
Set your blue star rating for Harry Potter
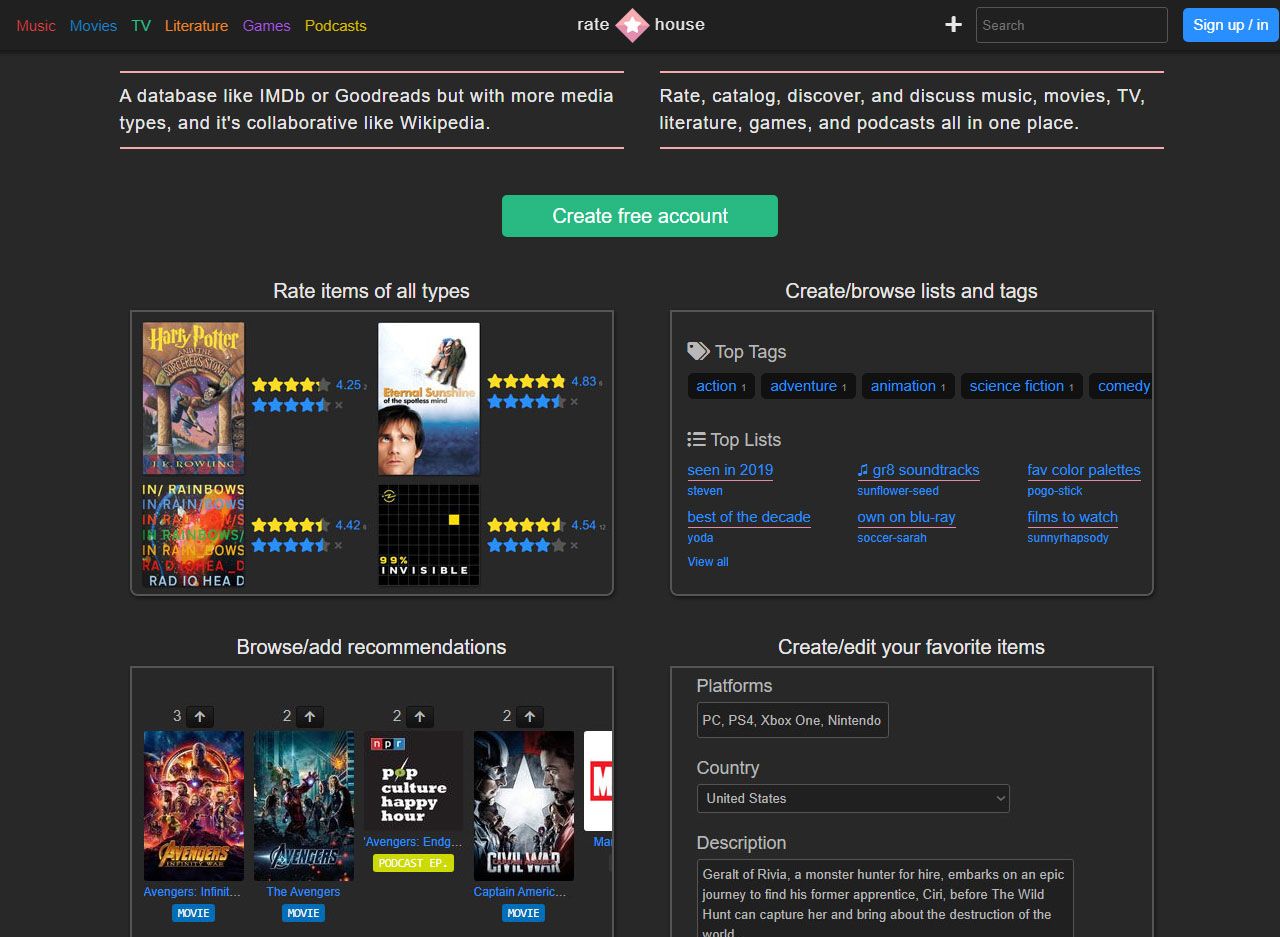(290, 406)
